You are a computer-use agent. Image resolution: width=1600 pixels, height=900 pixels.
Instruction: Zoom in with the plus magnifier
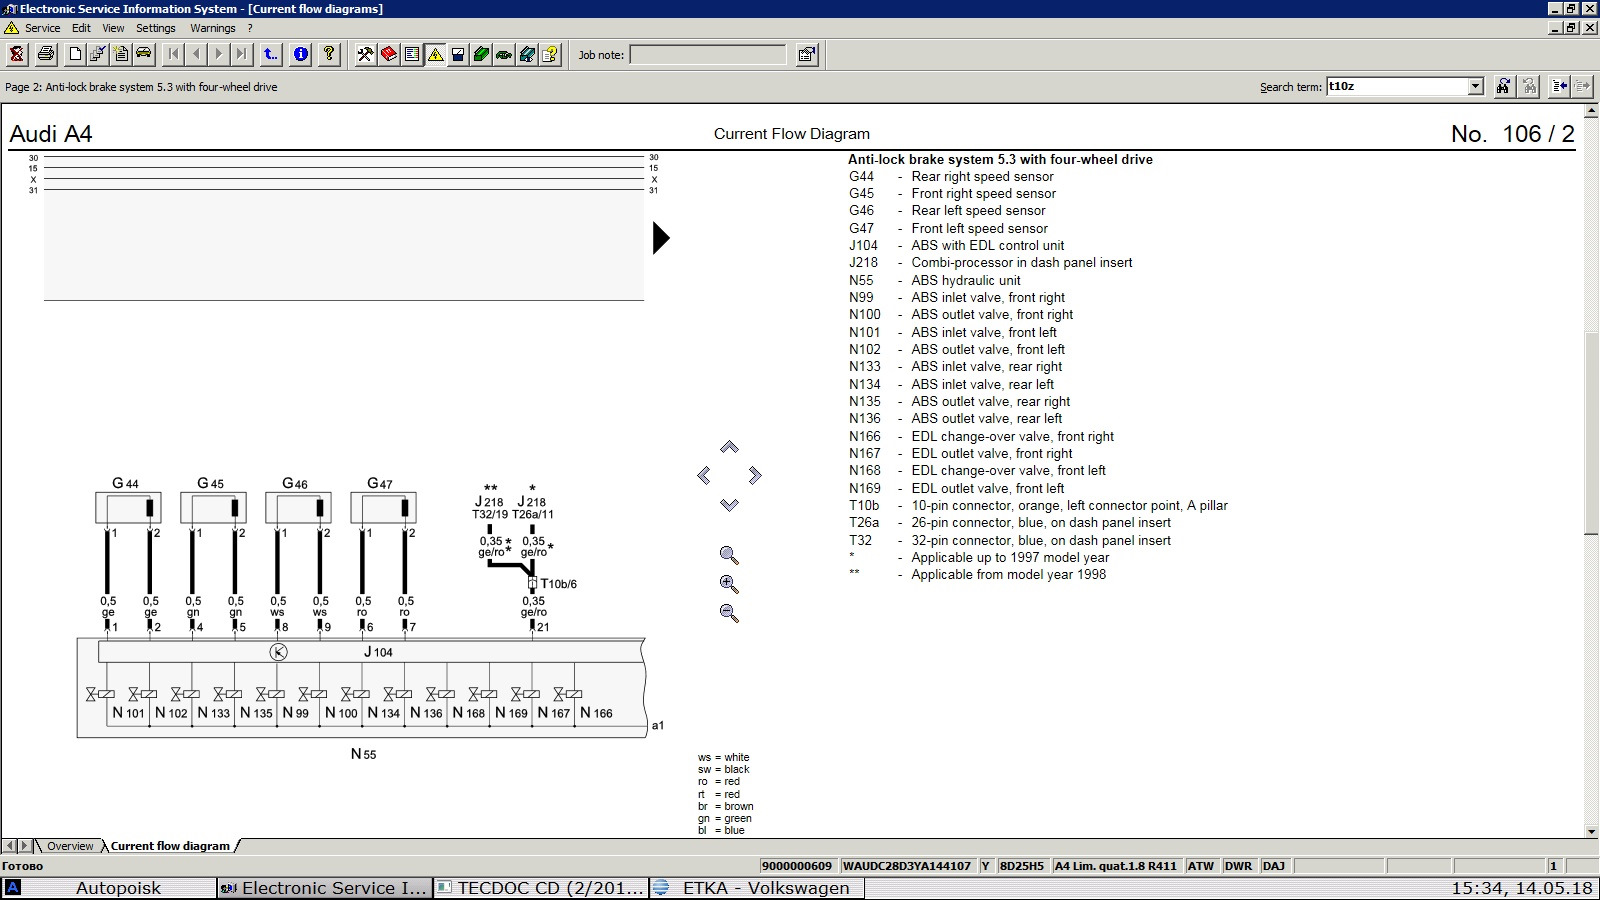tap(729, 584)
